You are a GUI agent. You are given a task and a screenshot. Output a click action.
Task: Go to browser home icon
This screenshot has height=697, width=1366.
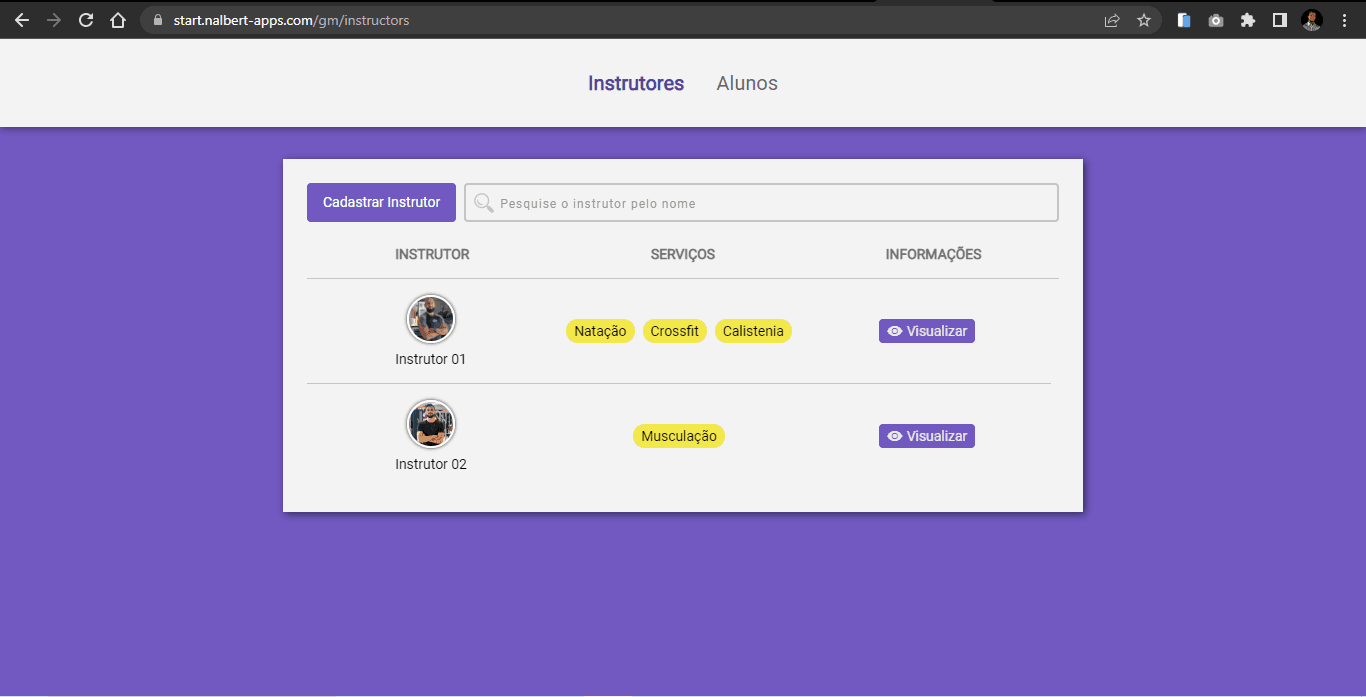(x=118, y=20)
